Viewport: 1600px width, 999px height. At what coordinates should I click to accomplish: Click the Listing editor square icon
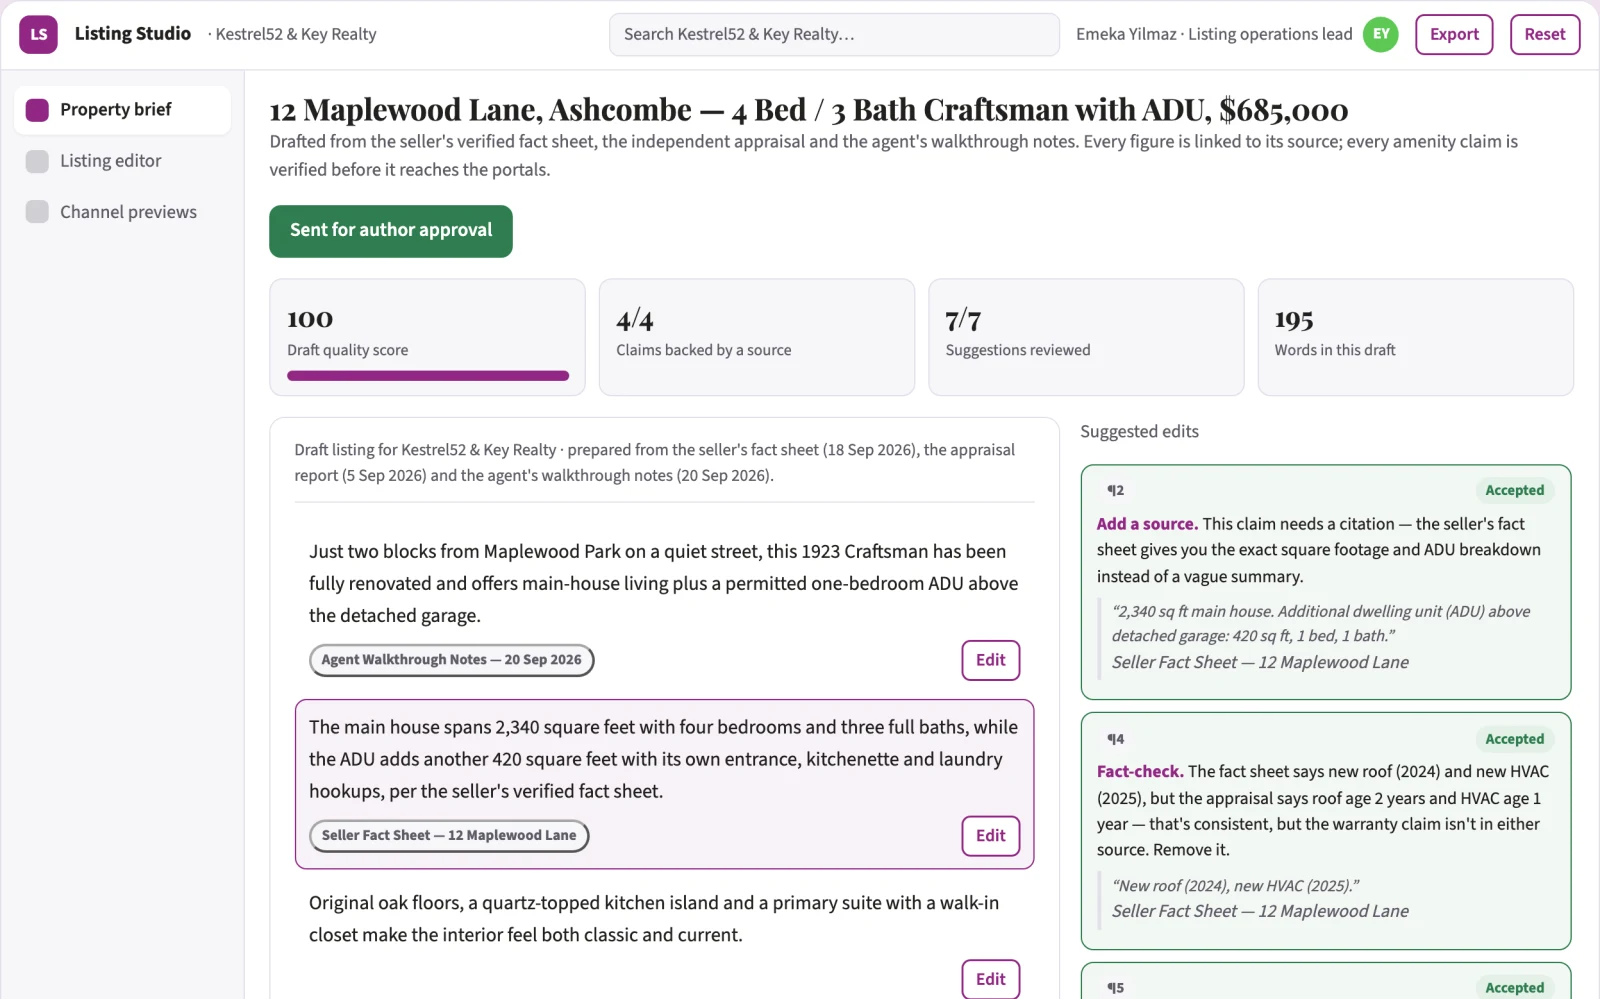(37, 161)
